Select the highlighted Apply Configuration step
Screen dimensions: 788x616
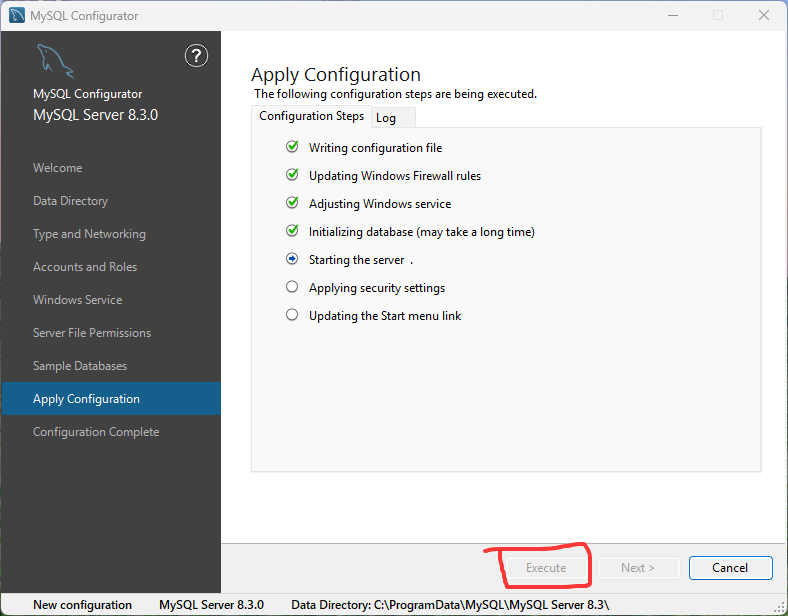click(111, 399)
